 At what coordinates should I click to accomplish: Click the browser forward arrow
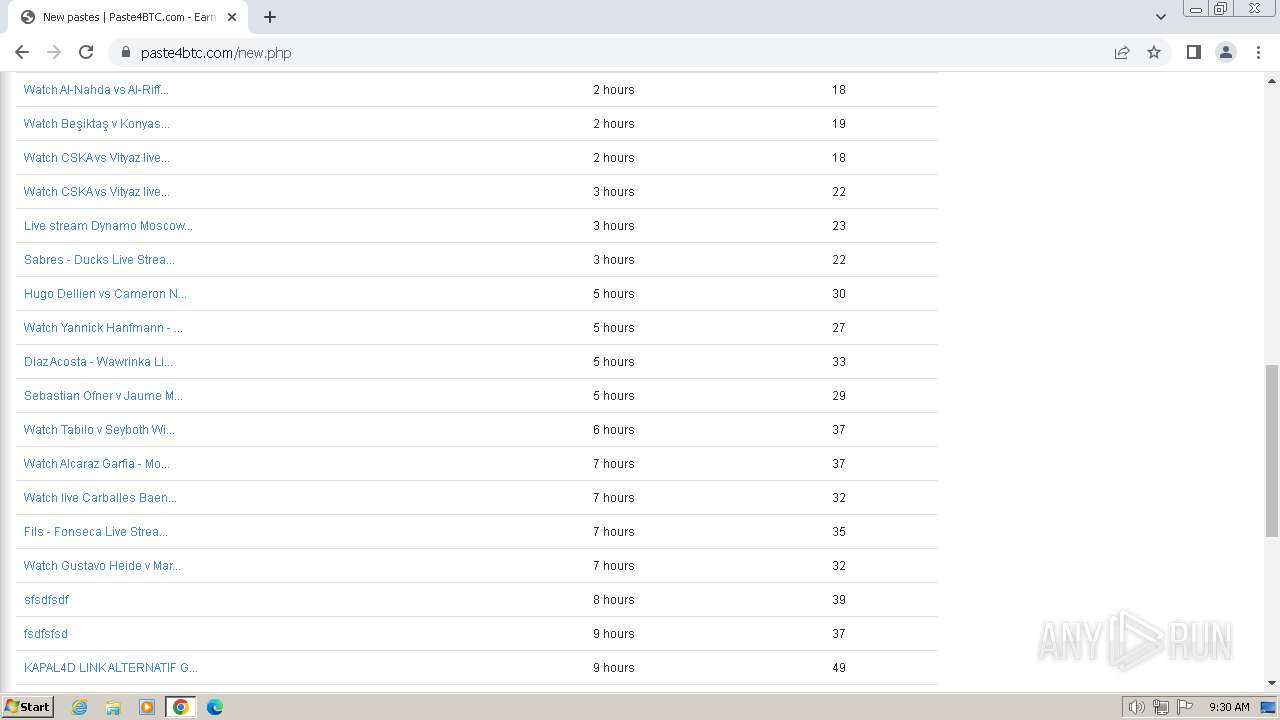pyautogui.click(x=54, y=52)
